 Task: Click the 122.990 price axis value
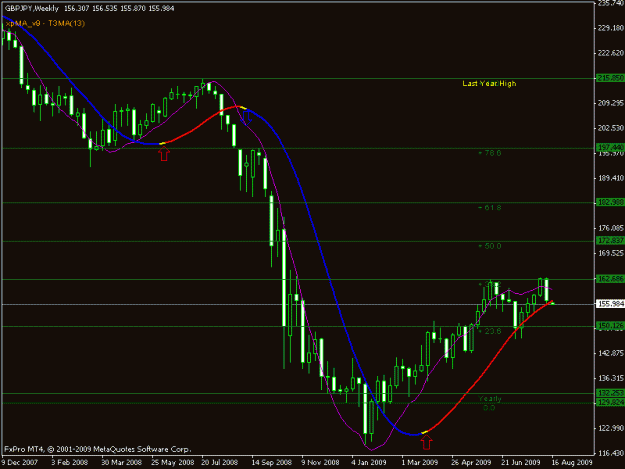pyautogui.click(x=611, y=428)
